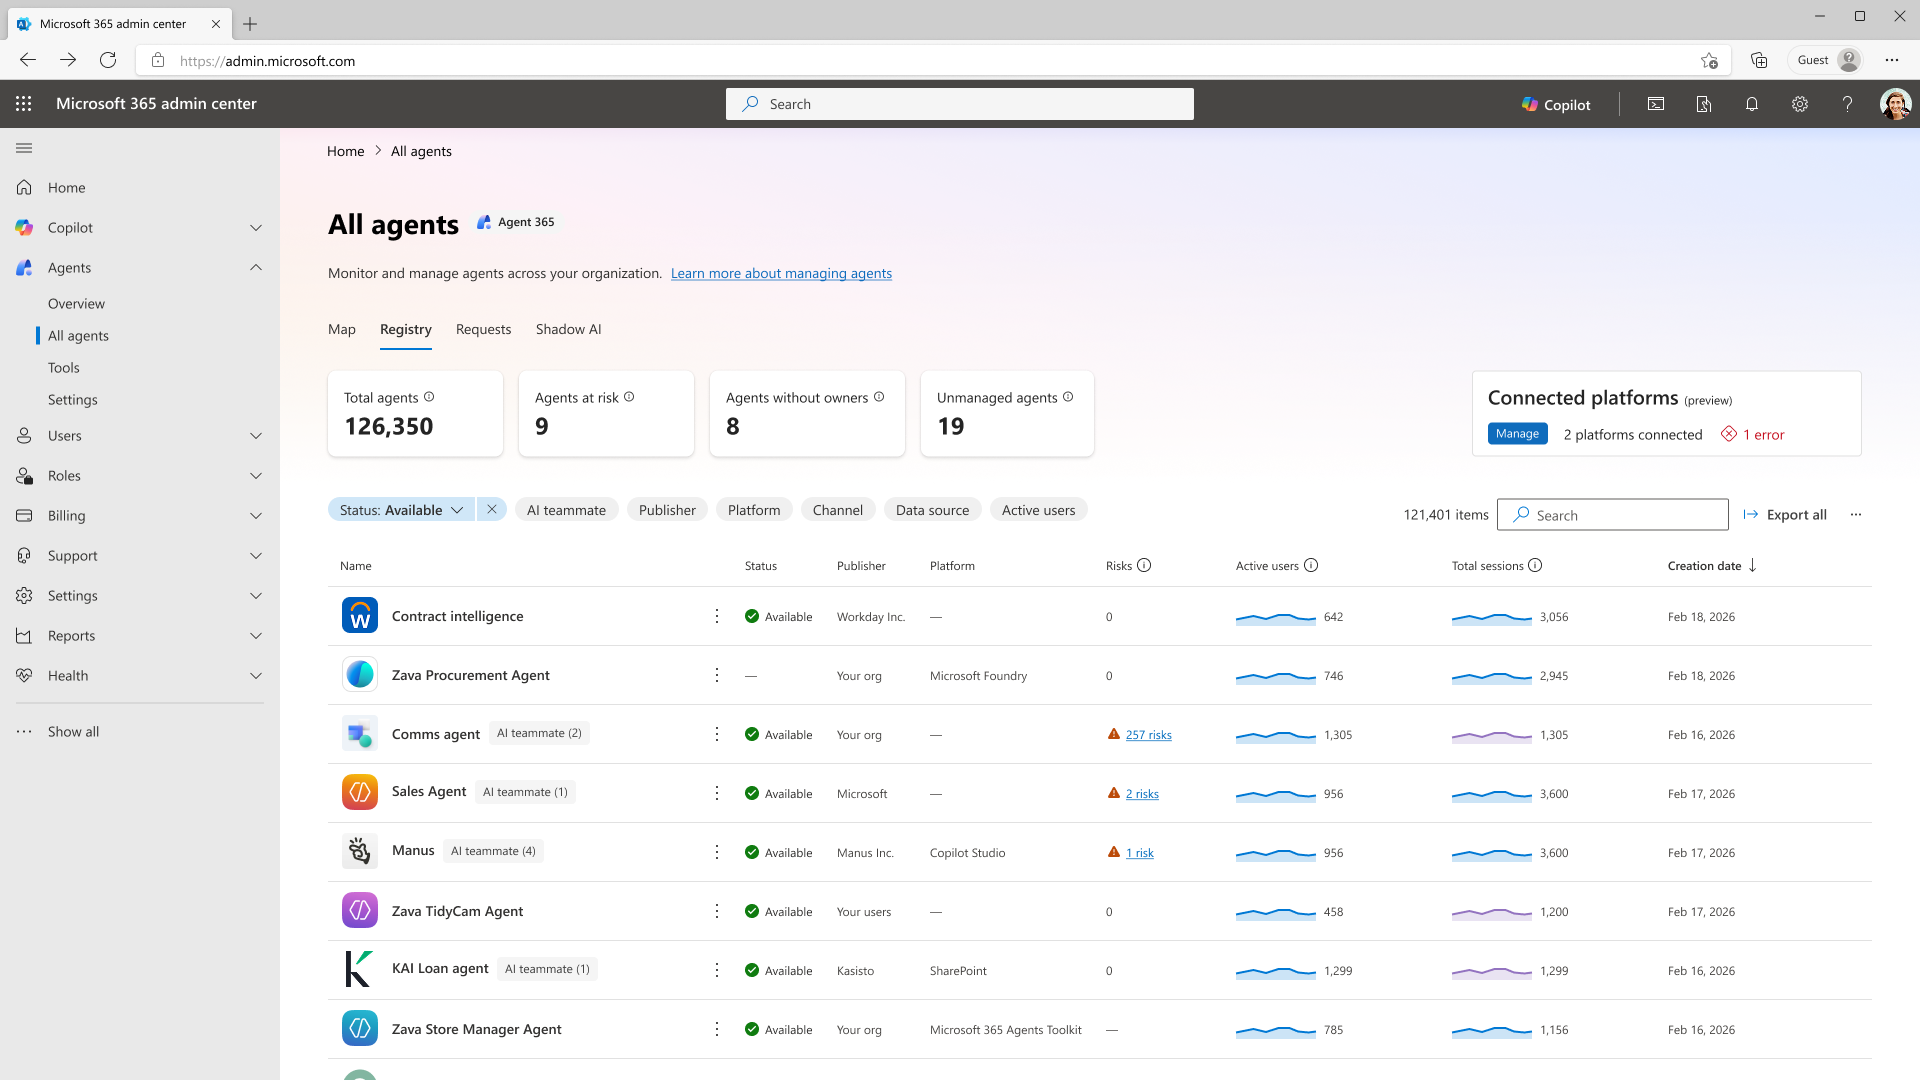Switch to the Registry tab
Image resolution: width=1920 pixels, height=1080 pixels.
[x=406, y=329]
